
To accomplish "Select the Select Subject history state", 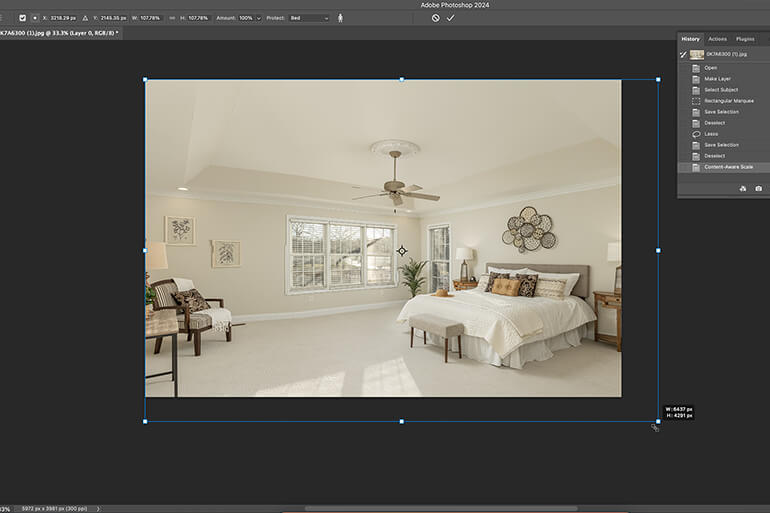I will coord(723,90).
